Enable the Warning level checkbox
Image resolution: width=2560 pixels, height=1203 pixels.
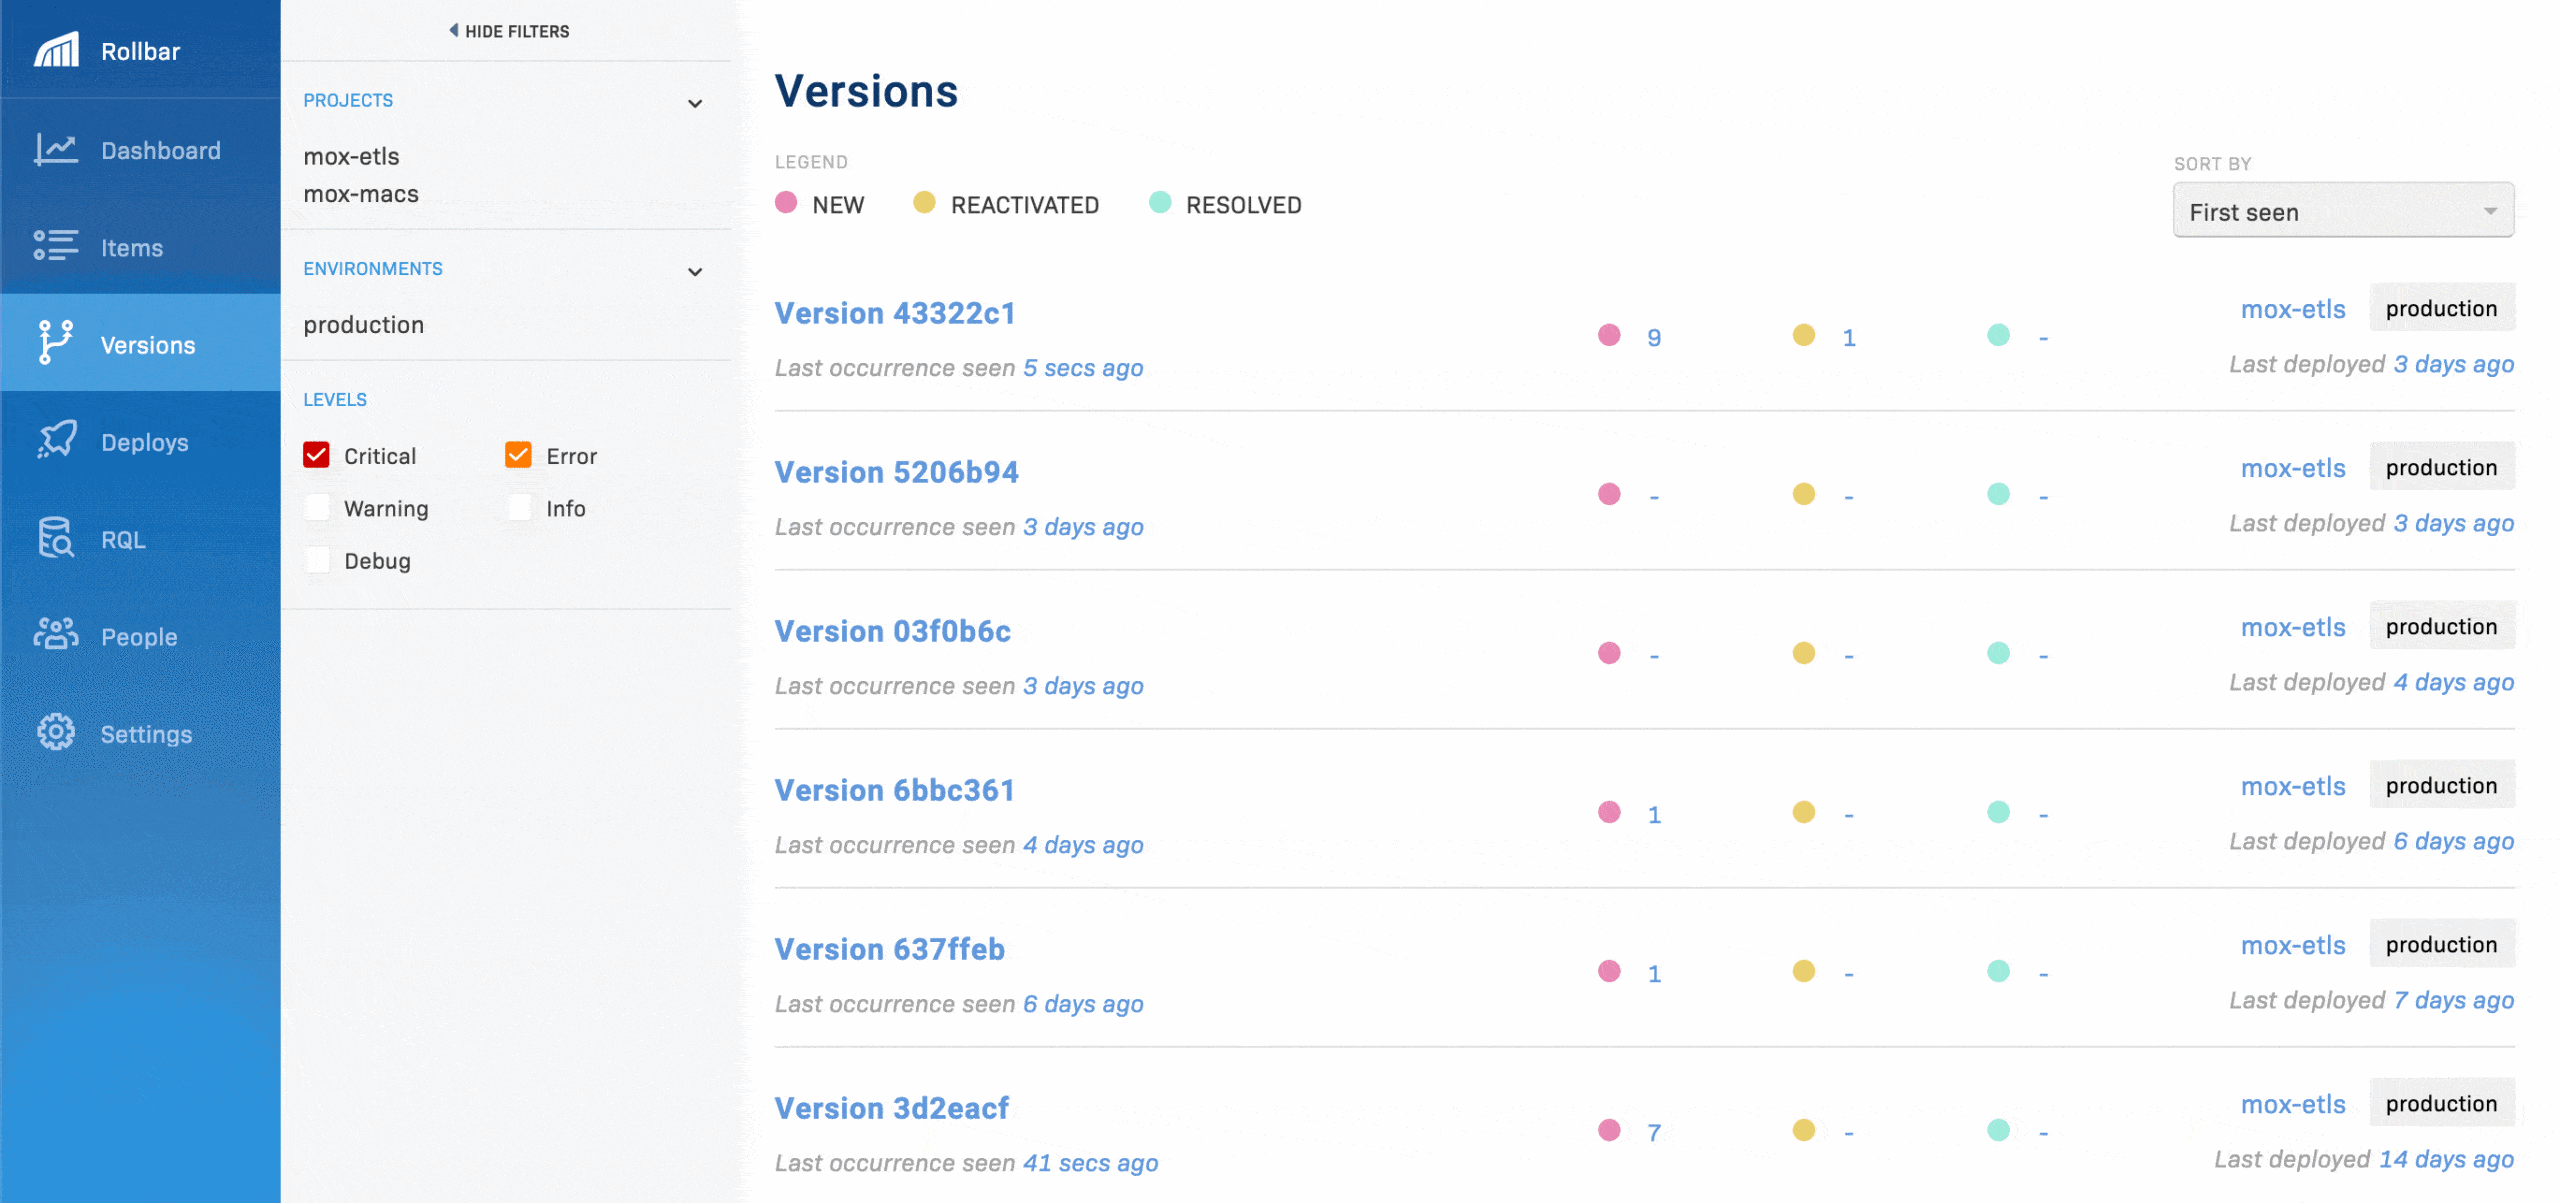[317, 508]
